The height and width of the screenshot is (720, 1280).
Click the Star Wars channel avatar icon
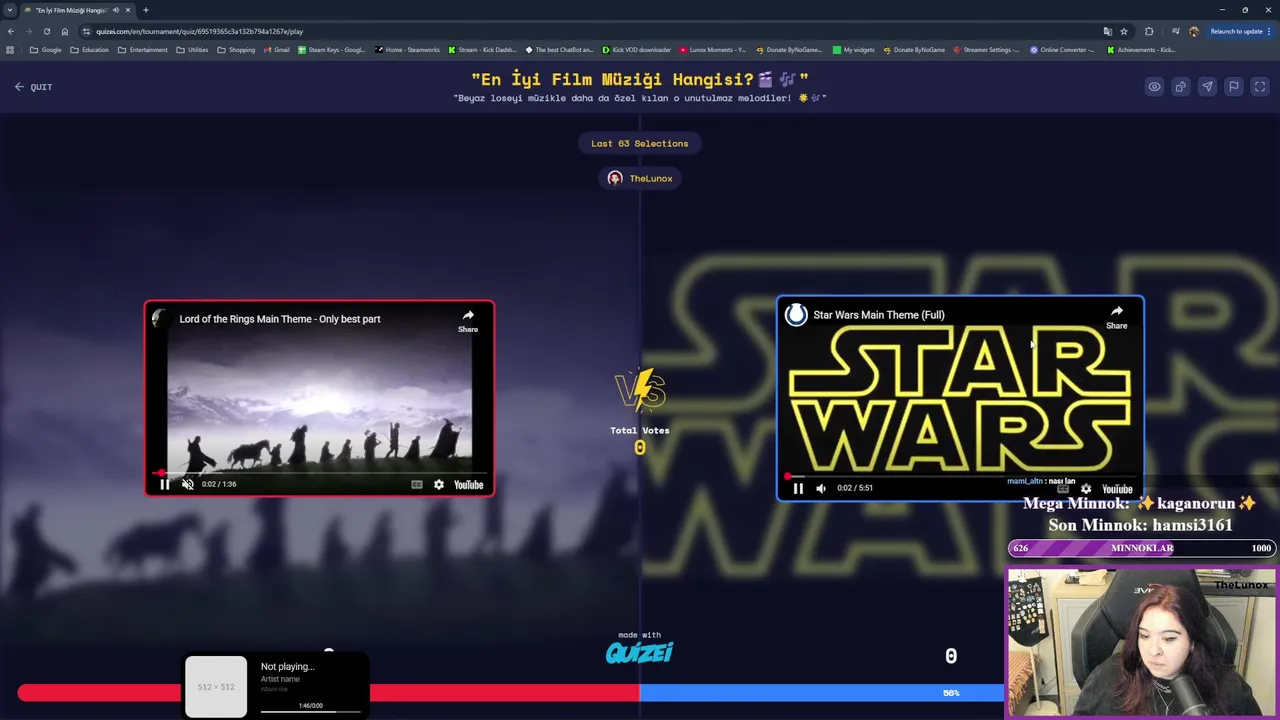796,315
